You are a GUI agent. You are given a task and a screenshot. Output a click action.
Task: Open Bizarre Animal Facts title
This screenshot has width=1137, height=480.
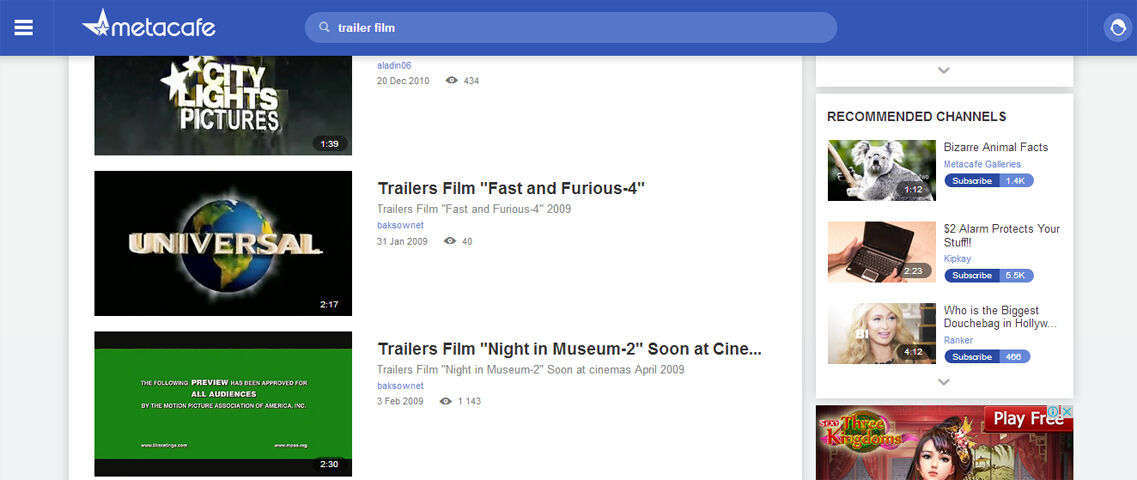click(996, 147)
